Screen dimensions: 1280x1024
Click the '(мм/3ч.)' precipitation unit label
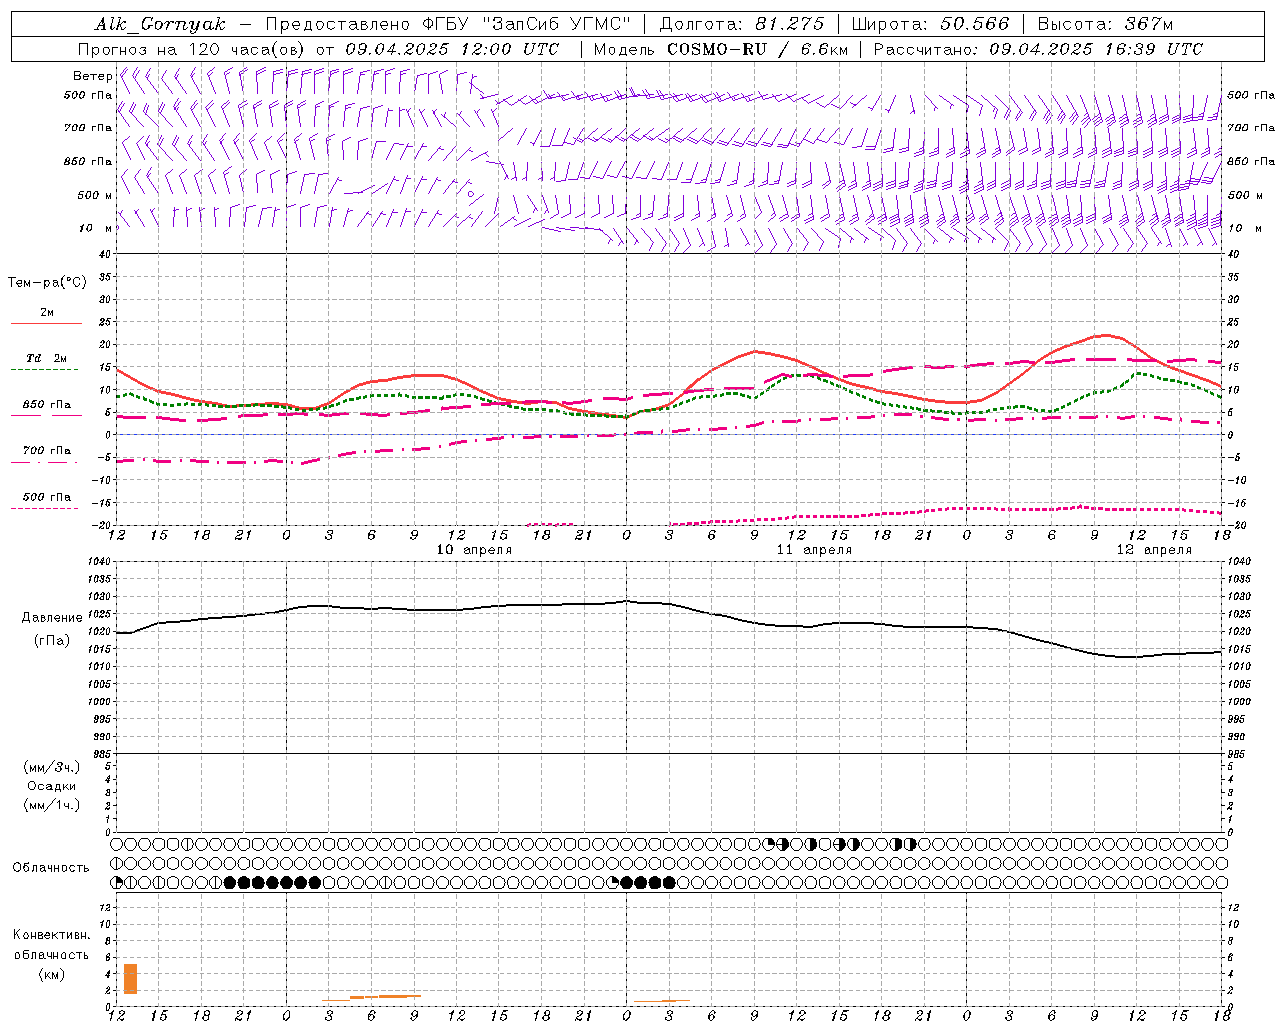coord(52,767)
